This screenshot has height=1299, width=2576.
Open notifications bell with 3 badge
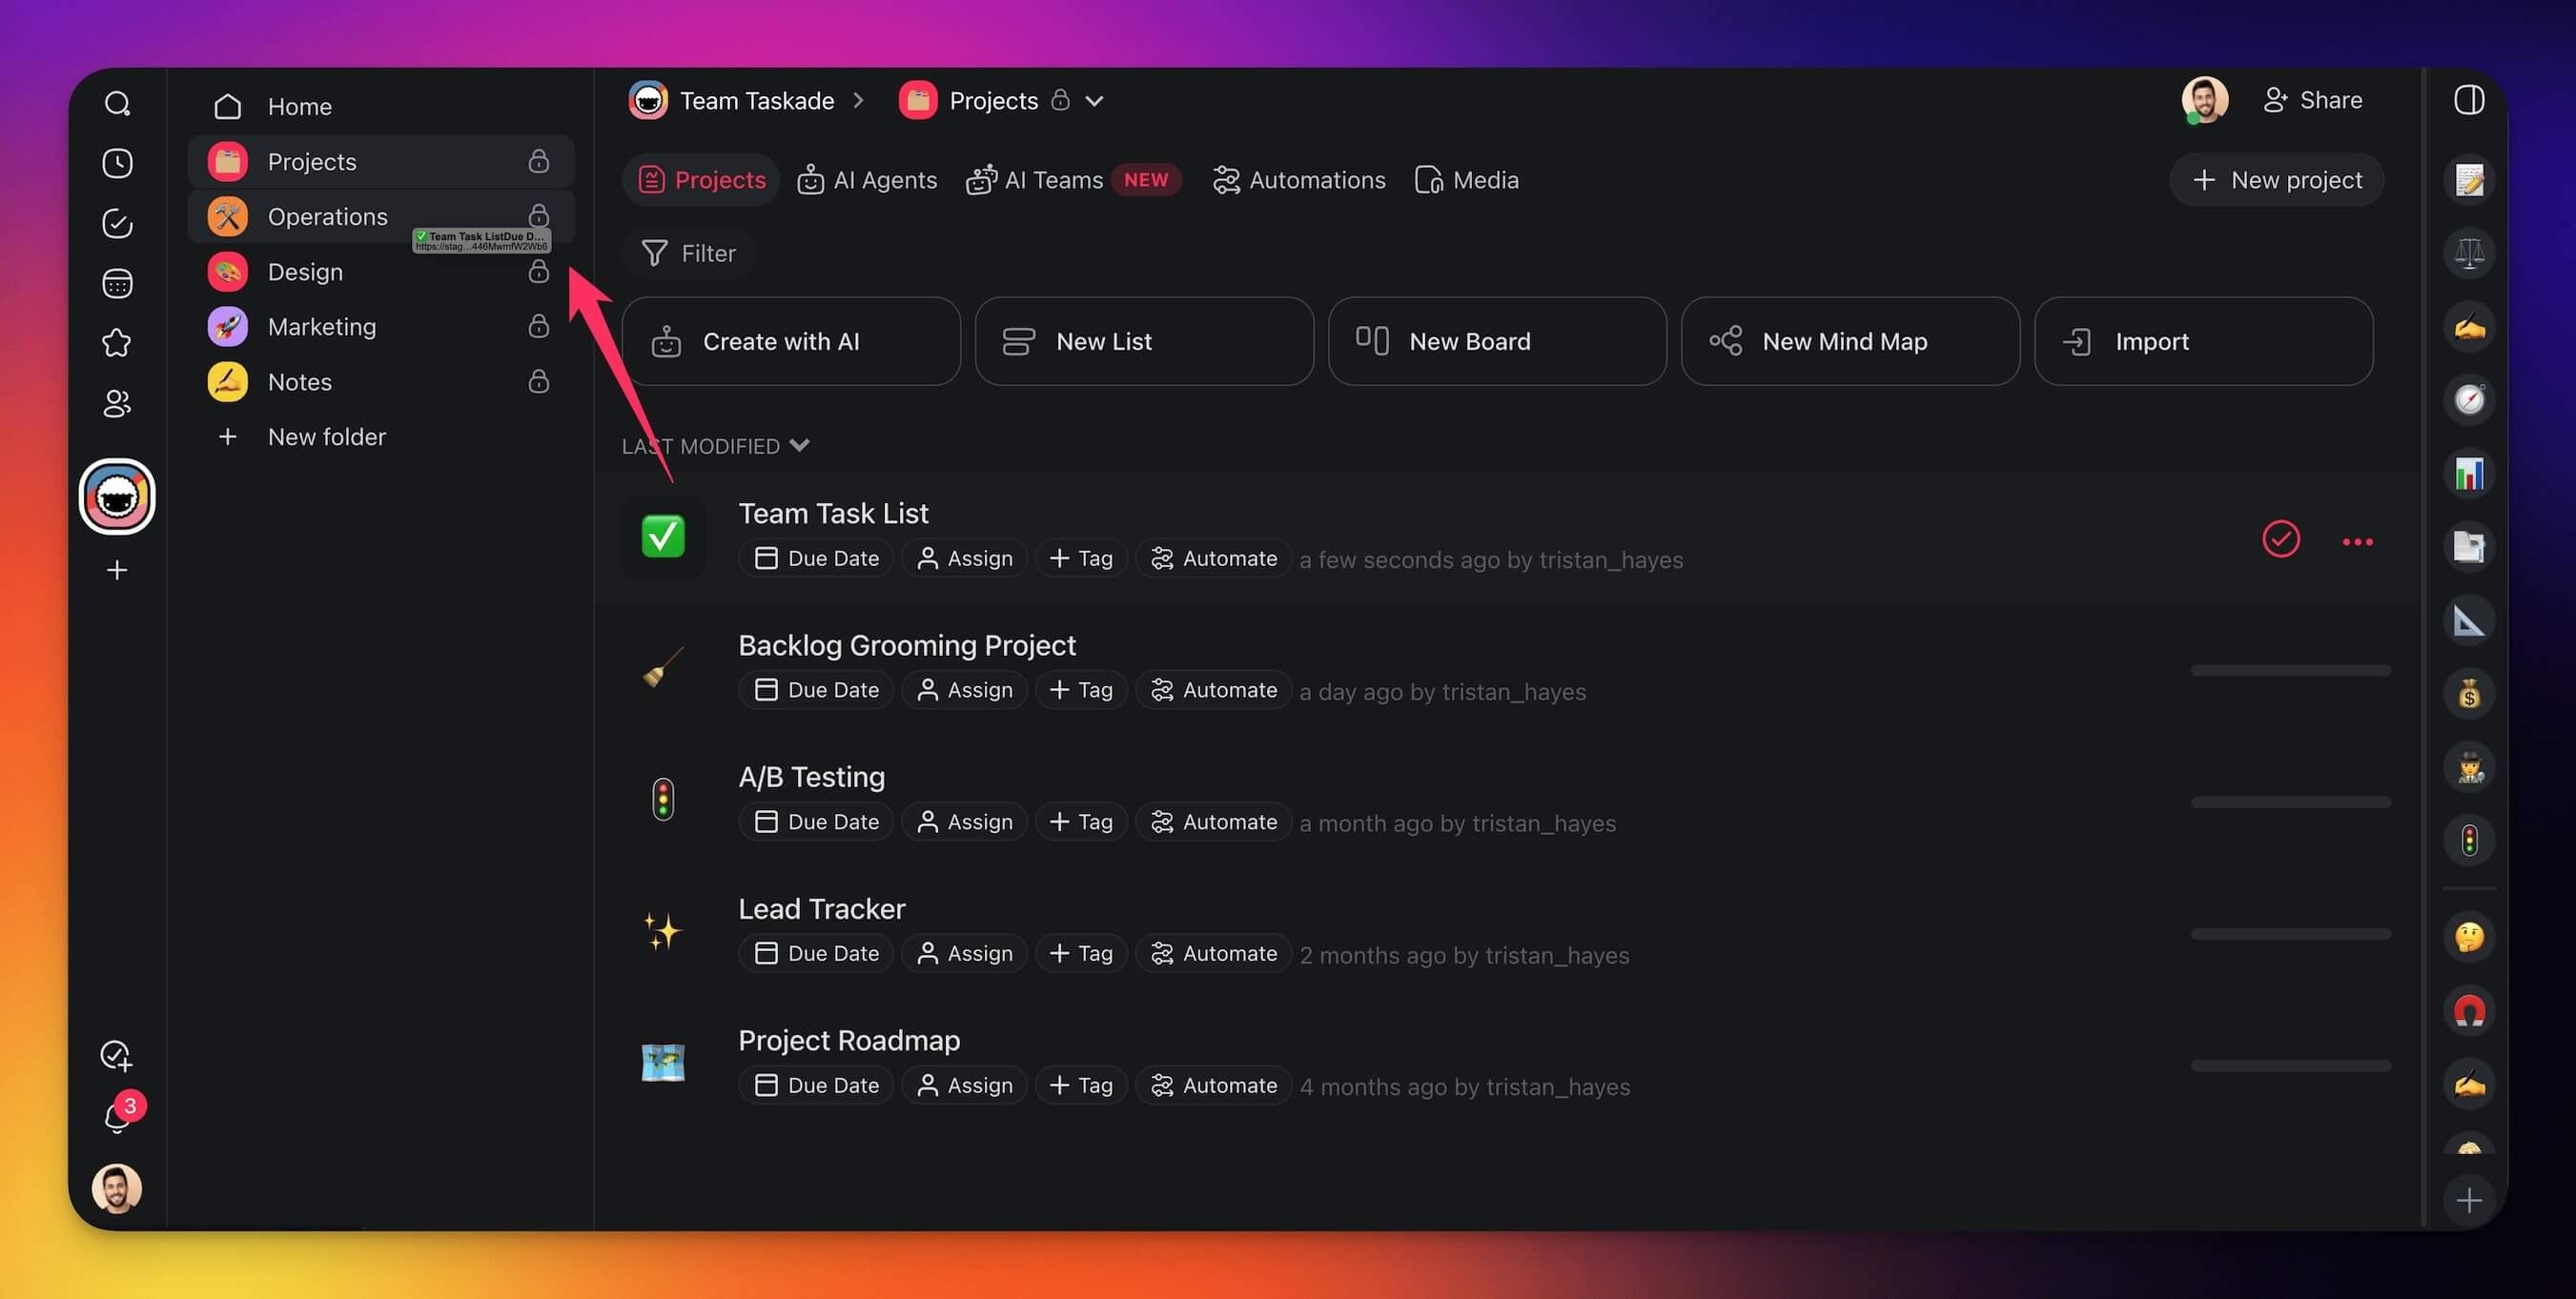pyautogui.click(x=117, y=1116)
